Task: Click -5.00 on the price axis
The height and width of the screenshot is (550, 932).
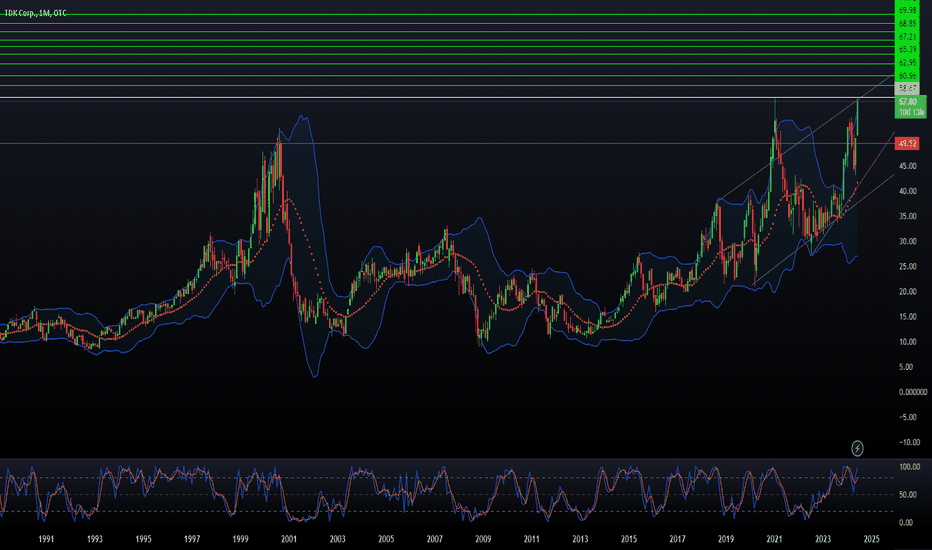Action: pos(908,417)
